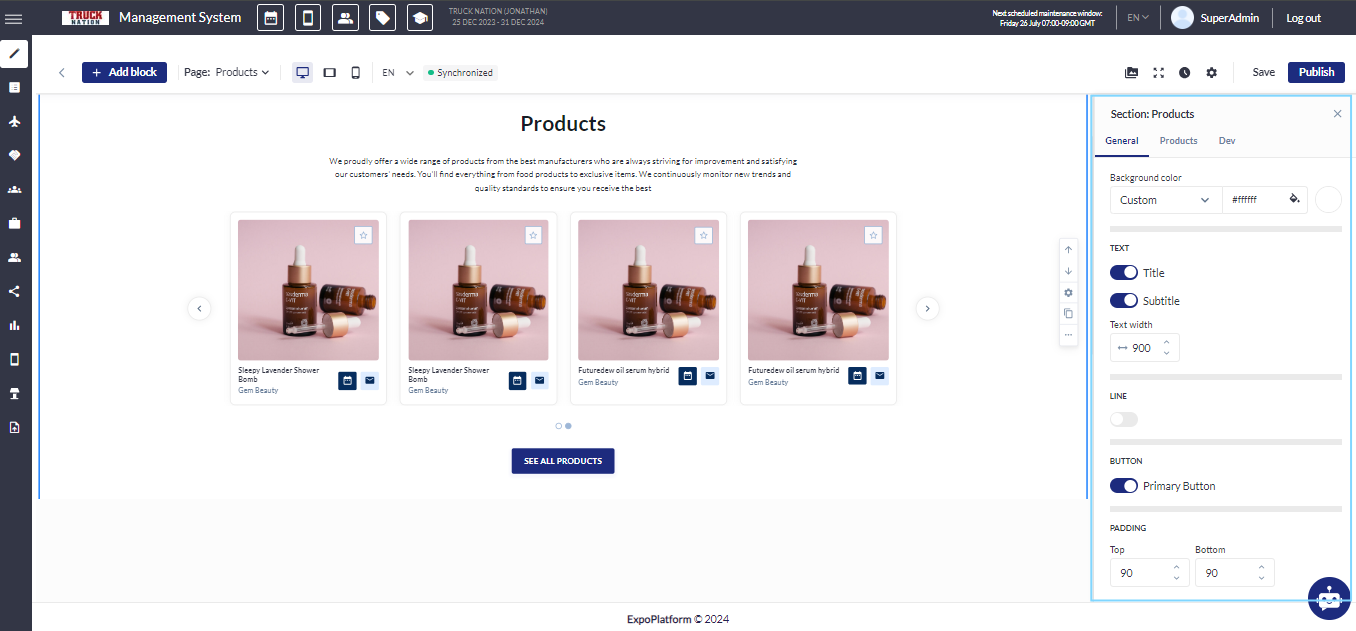
Task: Toggle the Subtitle switch off
Action: 1124,300
